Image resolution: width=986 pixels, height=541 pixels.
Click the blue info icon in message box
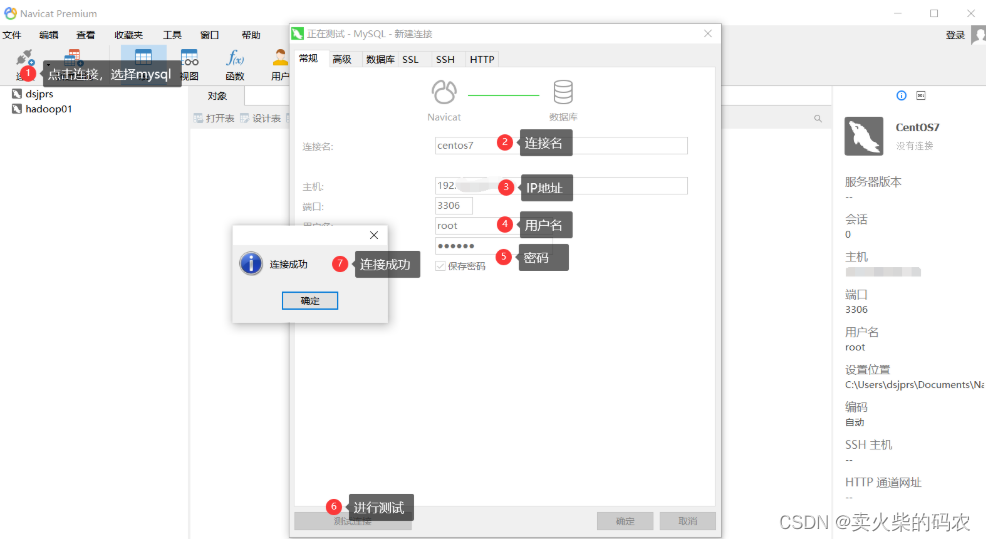coord(251,263)
